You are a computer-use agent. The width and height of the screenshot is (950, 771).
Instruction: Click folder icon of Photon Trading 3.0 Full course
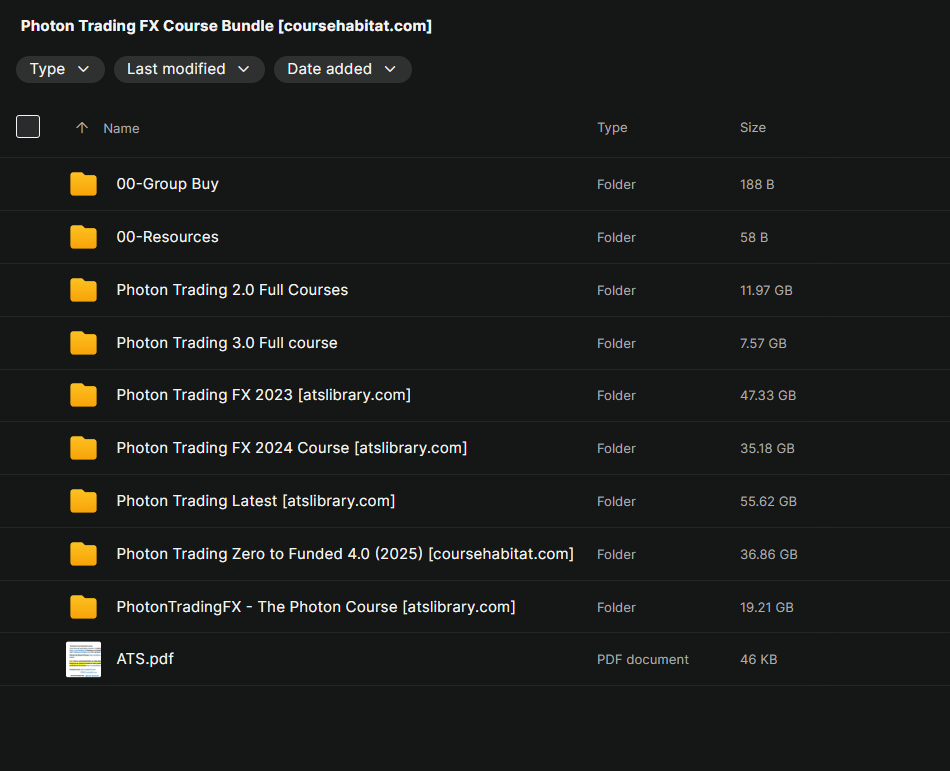click(84, 343)
